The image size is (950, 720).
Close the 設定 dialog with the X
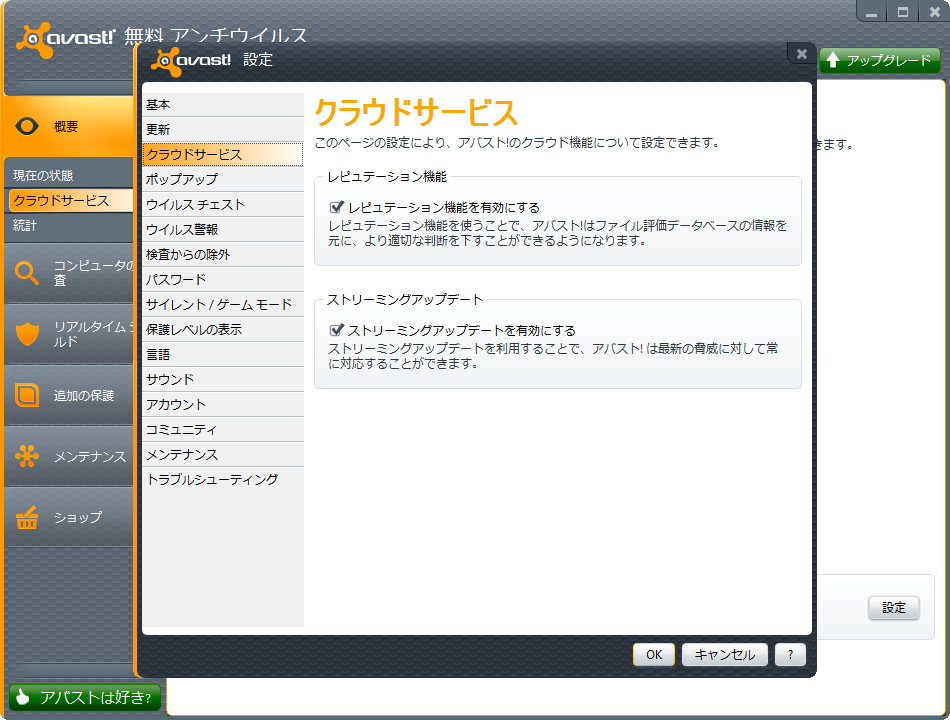801,54
